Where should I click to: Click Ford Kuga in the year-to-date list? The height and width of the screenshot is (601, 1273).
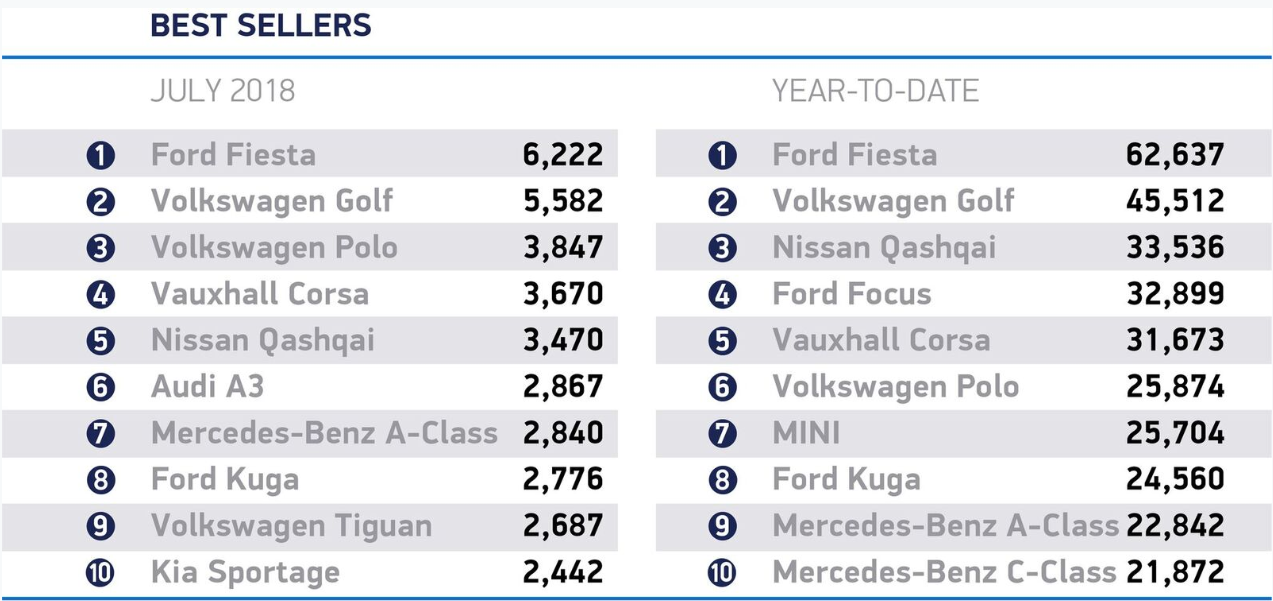point(846,480)
